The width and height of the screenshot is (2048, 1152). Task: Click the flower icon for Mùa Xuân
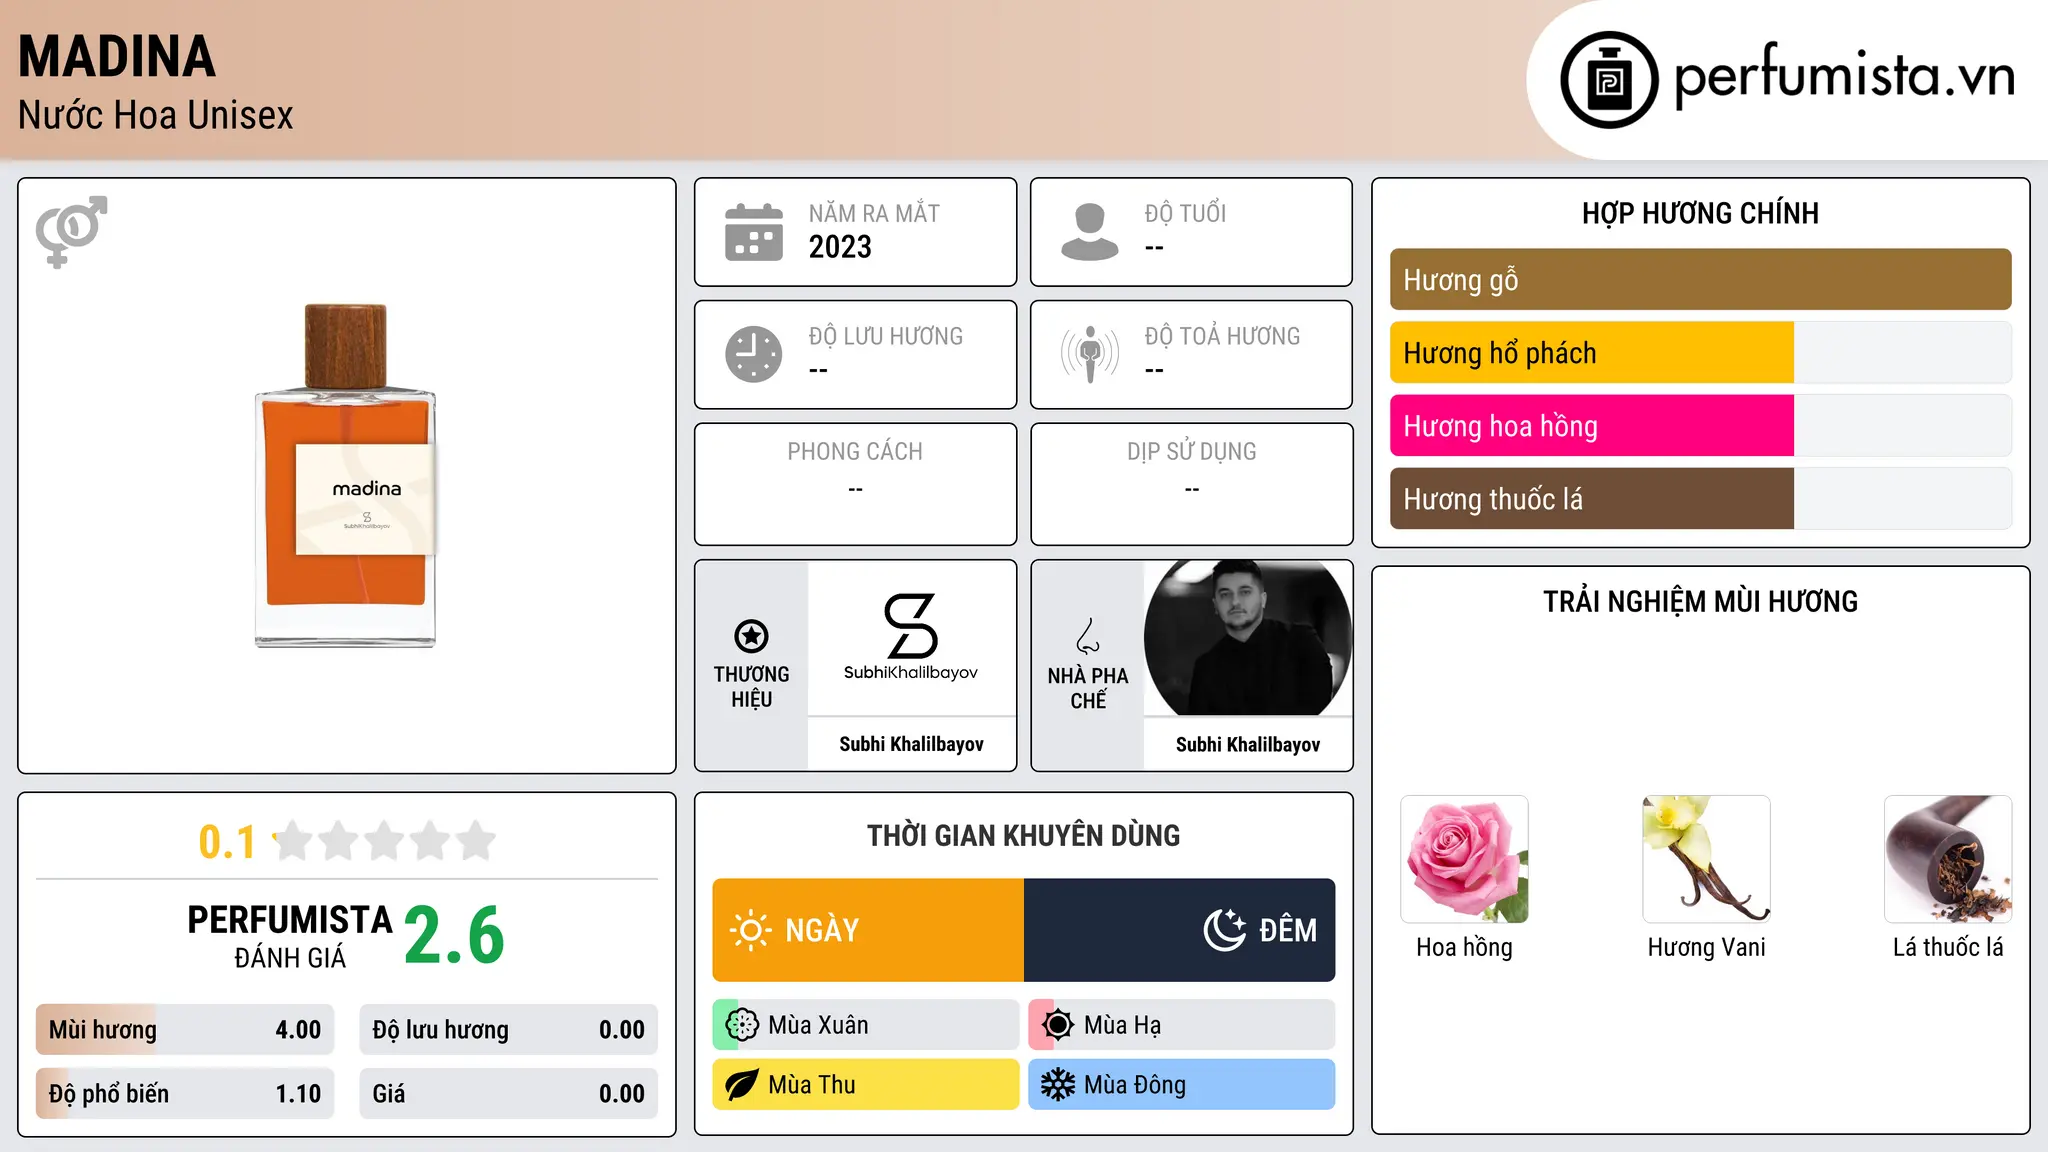(743, 1025)
